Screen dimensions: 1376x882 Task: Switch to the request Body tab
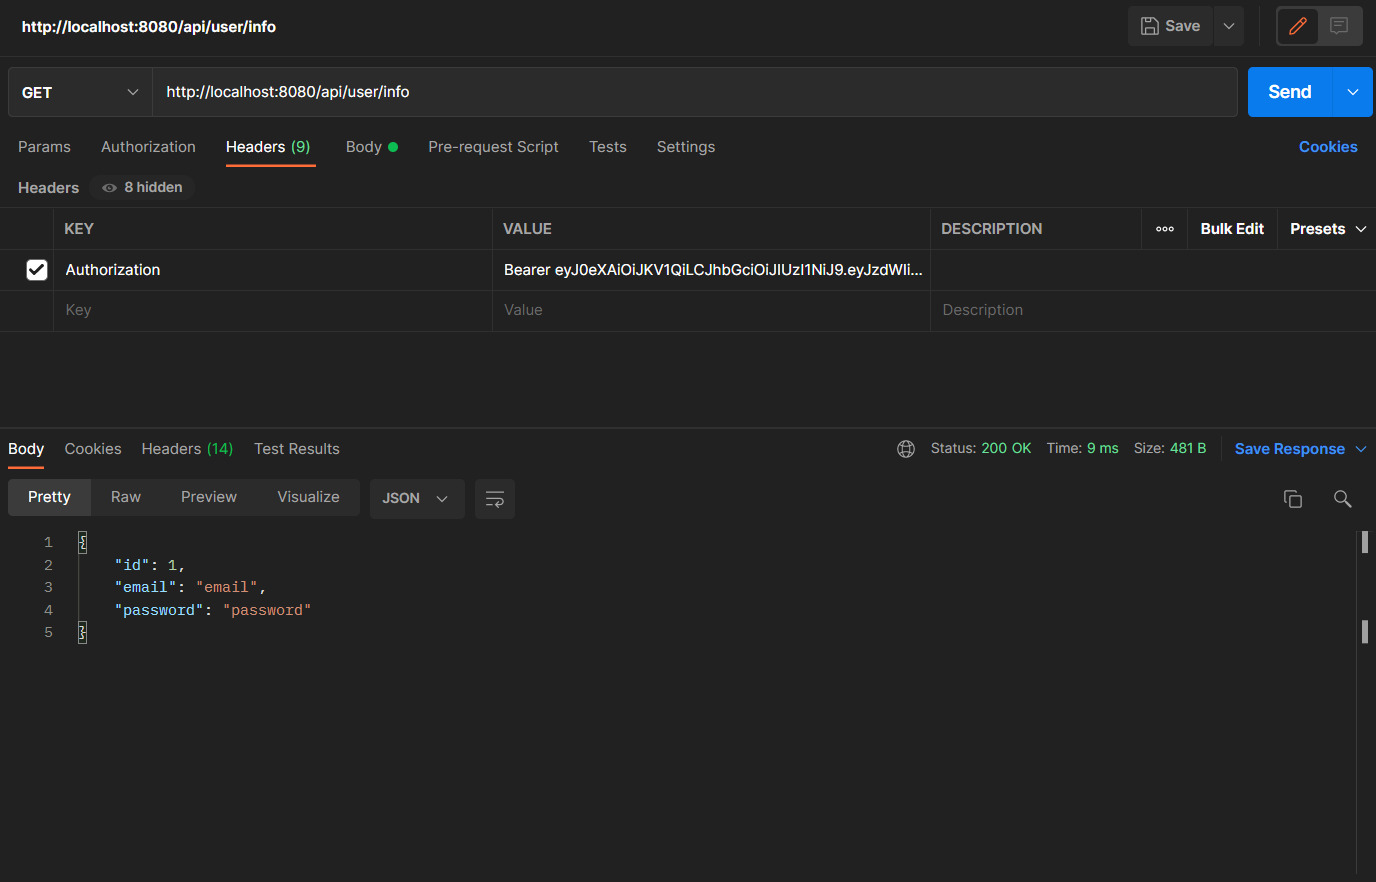tap(371, 147)
